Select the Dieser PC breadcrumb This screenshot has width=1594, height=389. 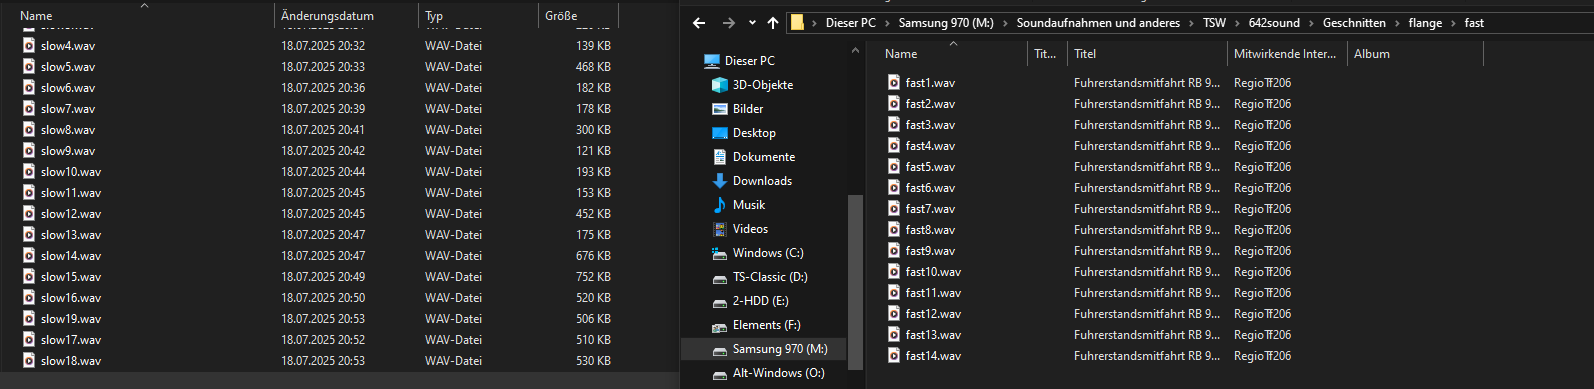click(850, 23)
